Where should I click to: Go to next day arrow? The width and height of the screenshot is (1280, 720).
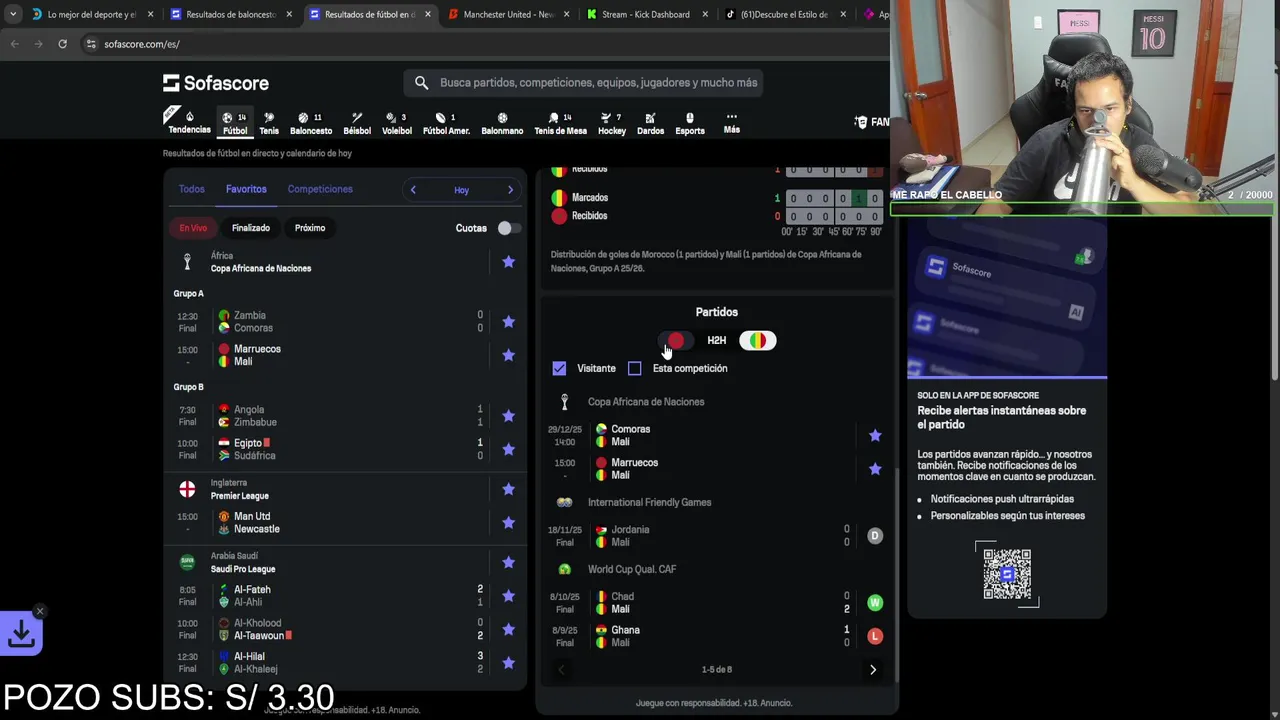click(x=510, y=190)
